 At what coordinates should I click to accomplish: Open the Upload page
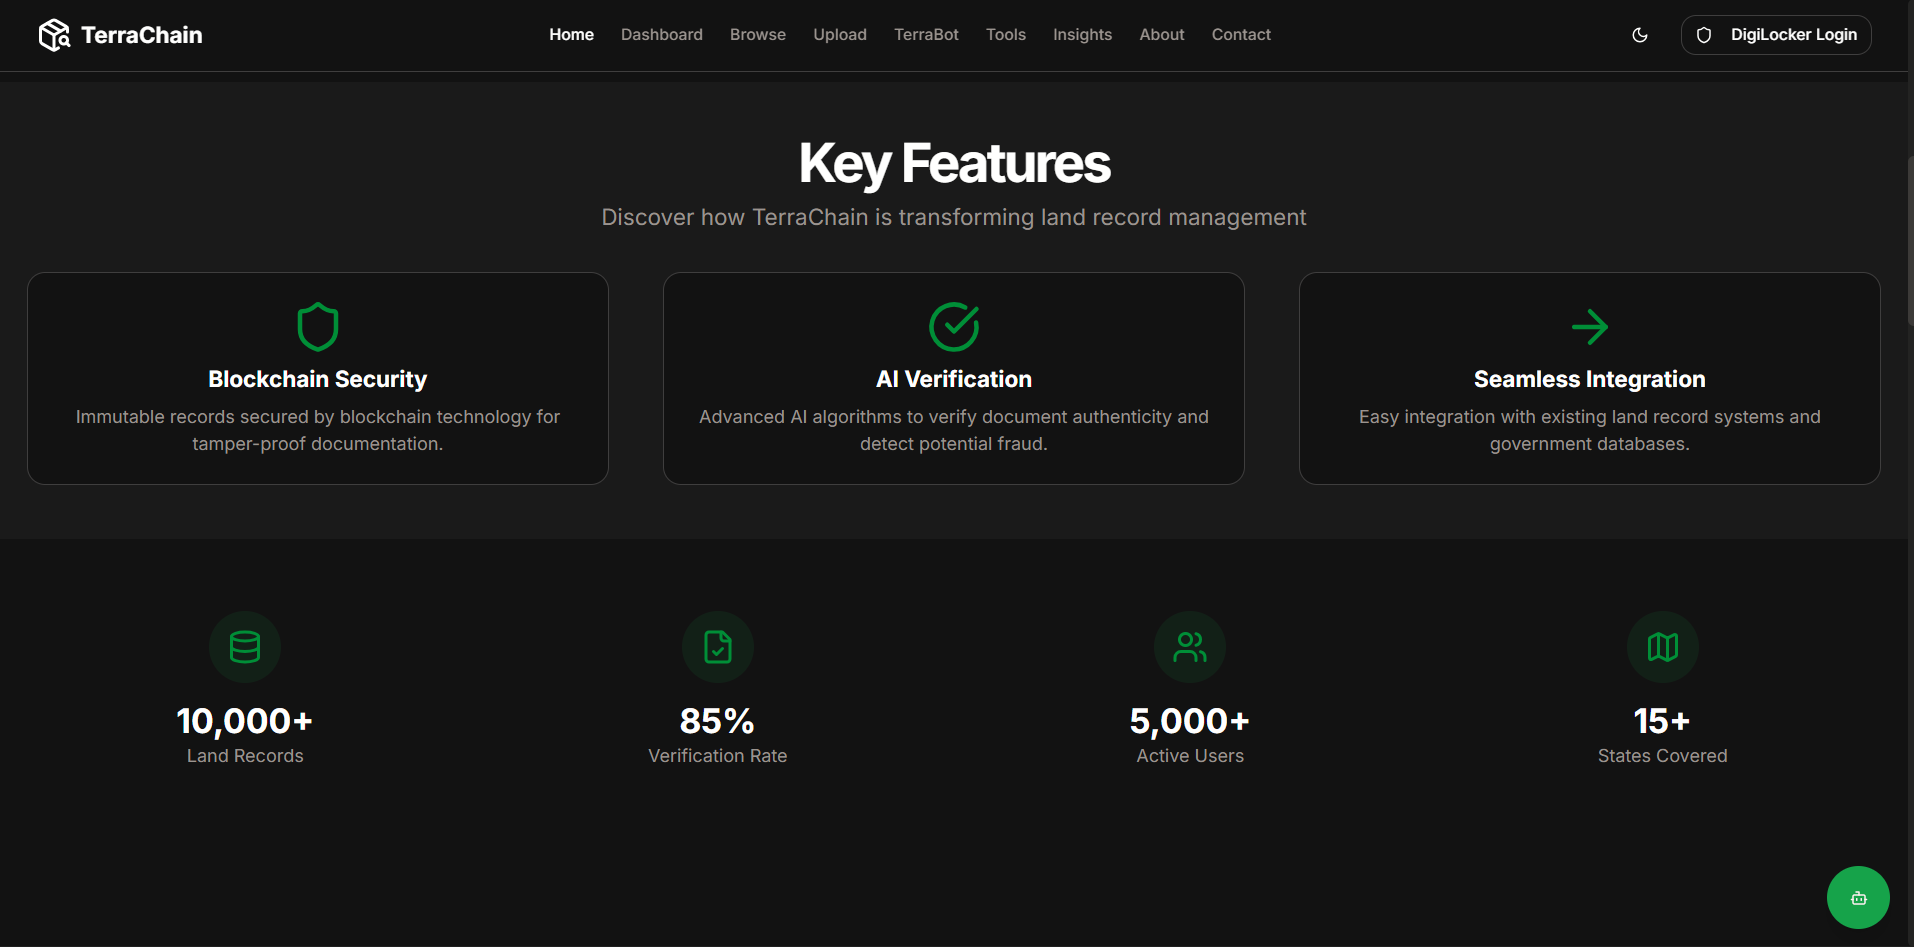(x=839, y=34)
